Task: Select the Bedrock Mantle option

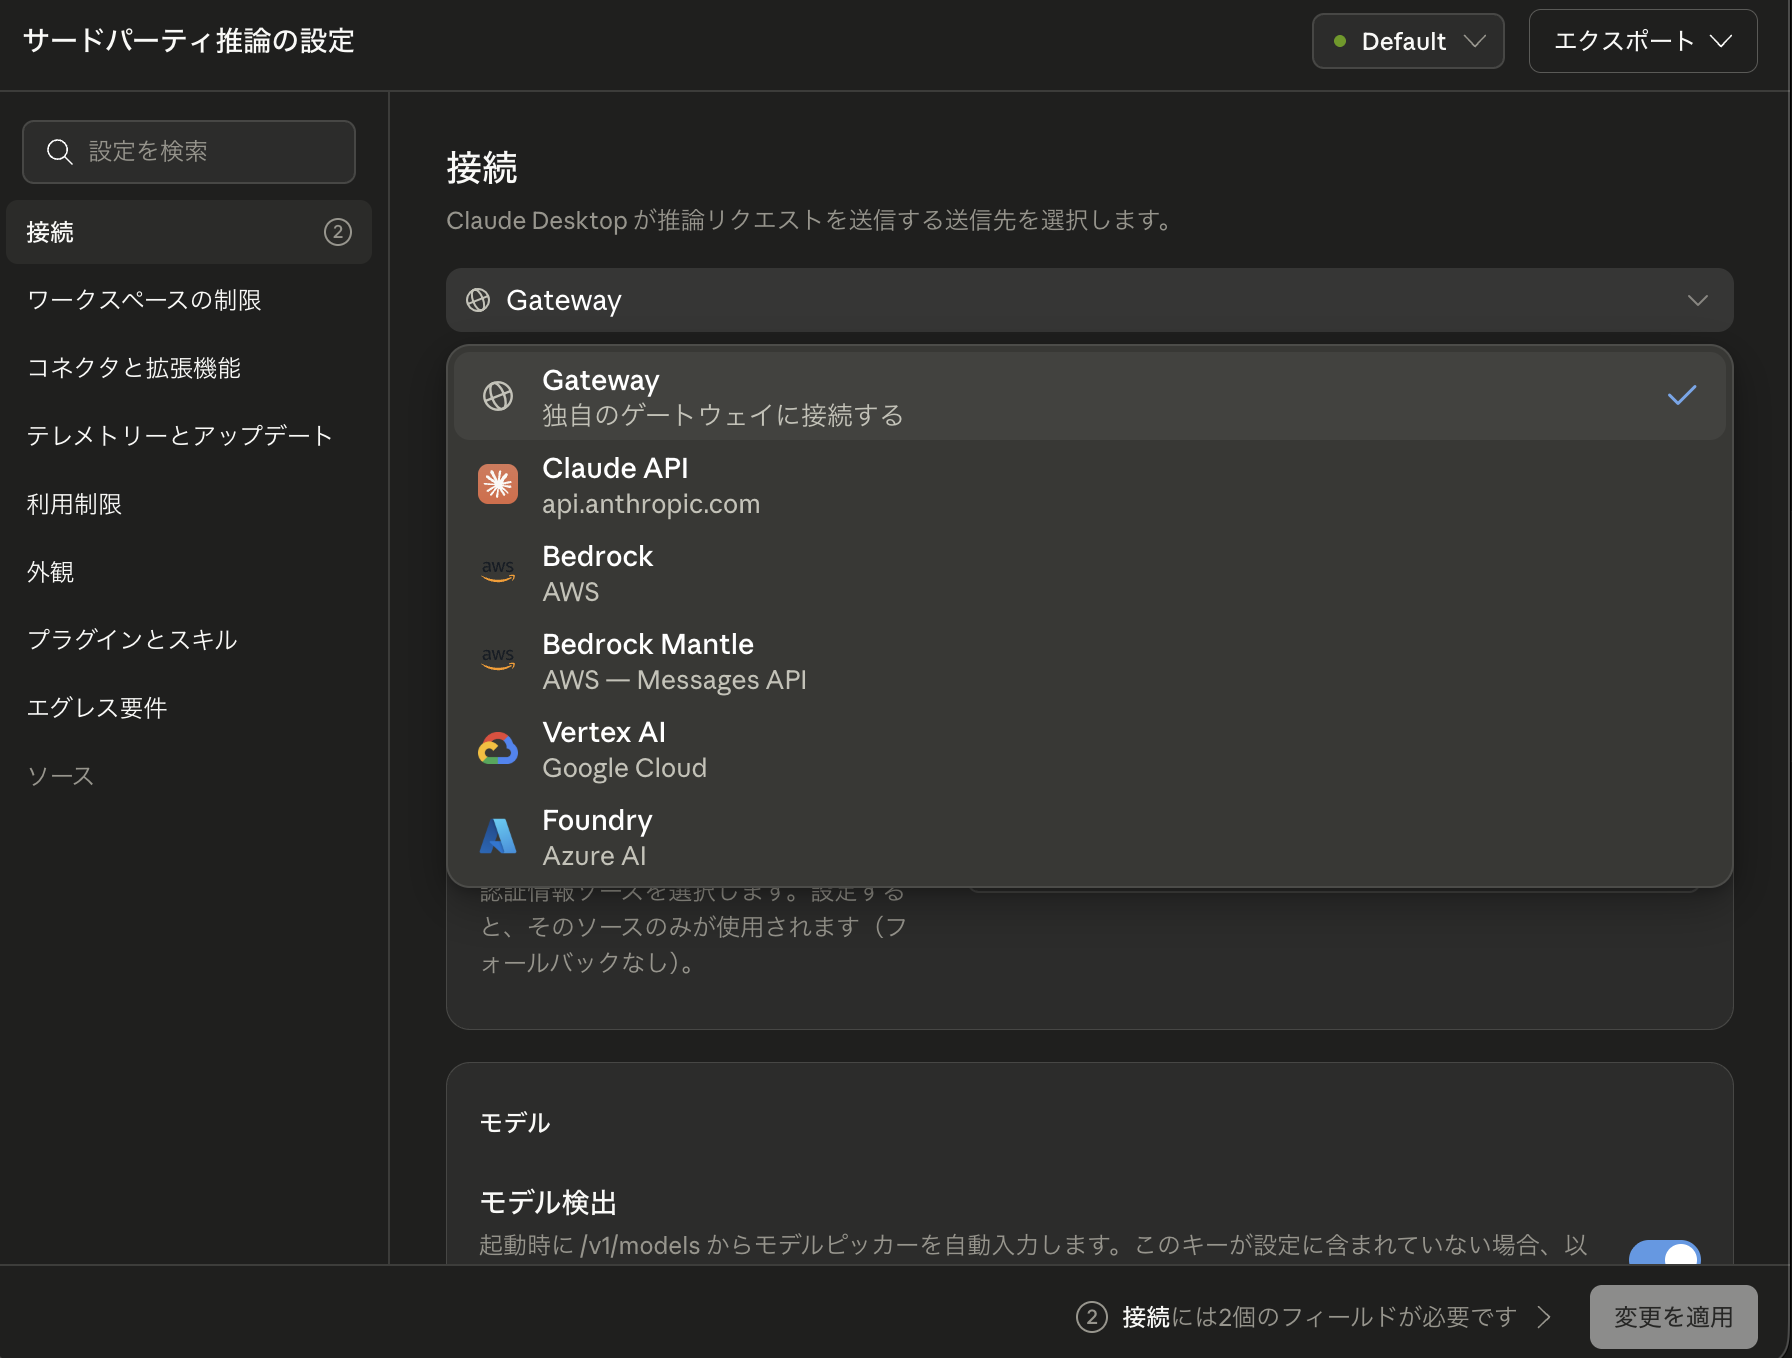Action: click(1089, 660)
